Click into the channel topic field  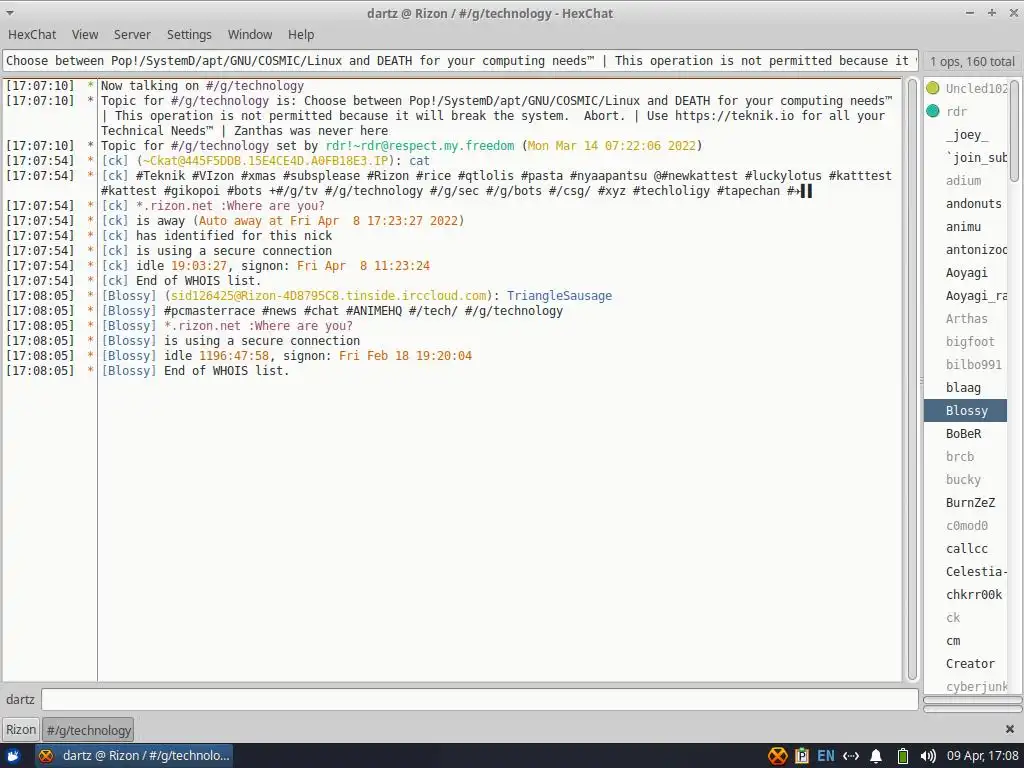(x=460, y=61)
